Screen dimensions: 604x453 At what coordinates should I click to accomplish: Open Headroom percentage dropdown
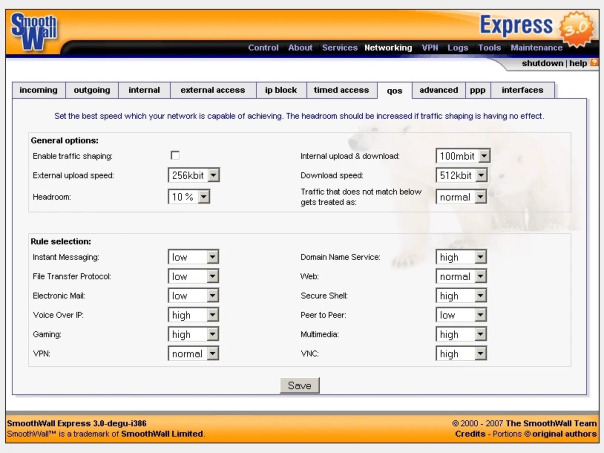point(189,197)
